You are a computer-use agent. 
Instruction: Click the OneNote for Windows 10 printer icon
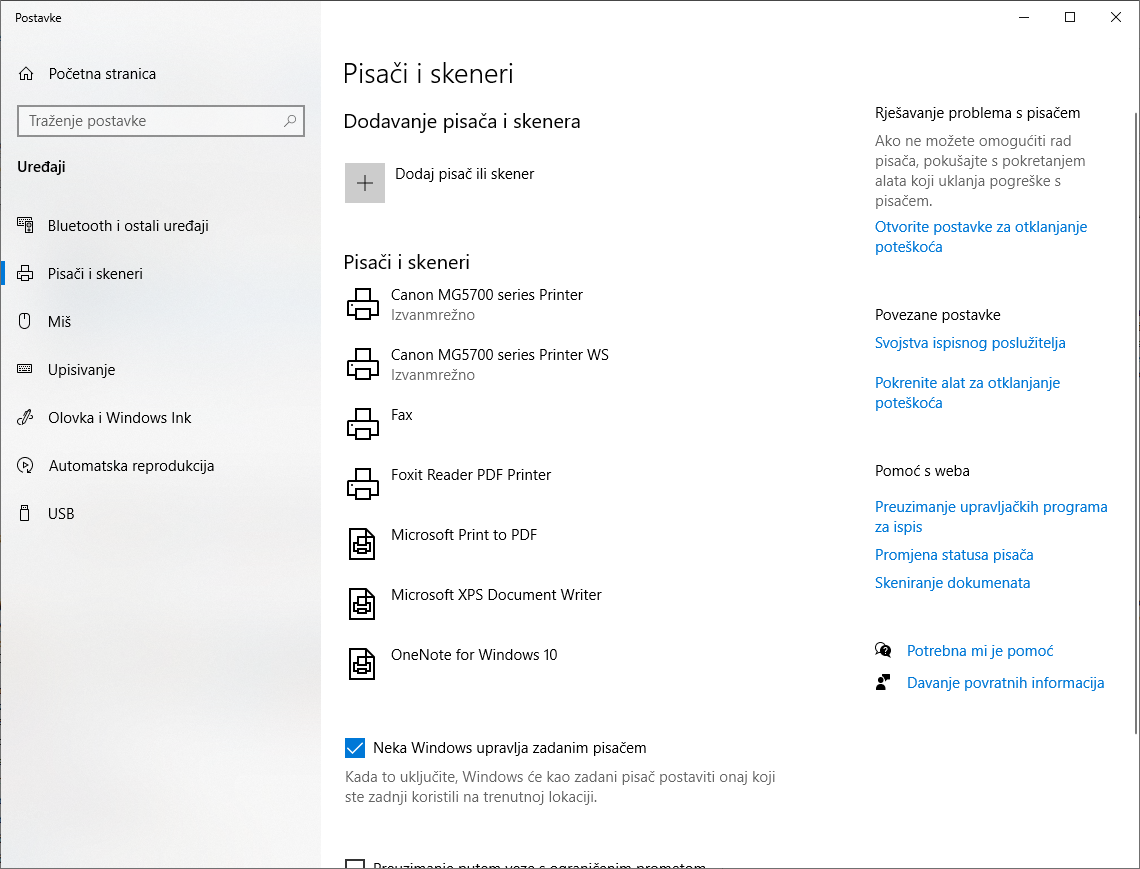click(362, 664)
